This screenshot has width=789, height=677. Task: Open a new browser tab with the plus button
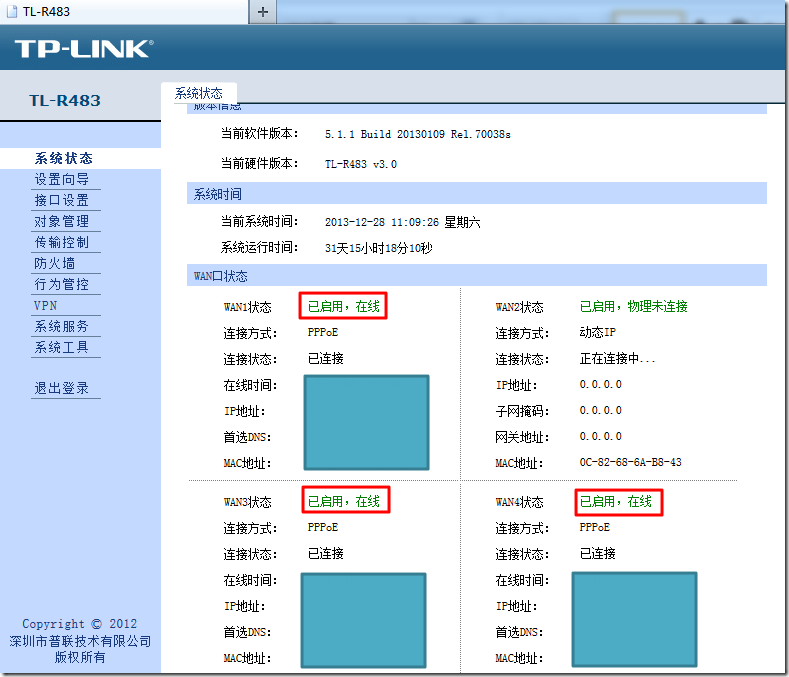(263, 12)
